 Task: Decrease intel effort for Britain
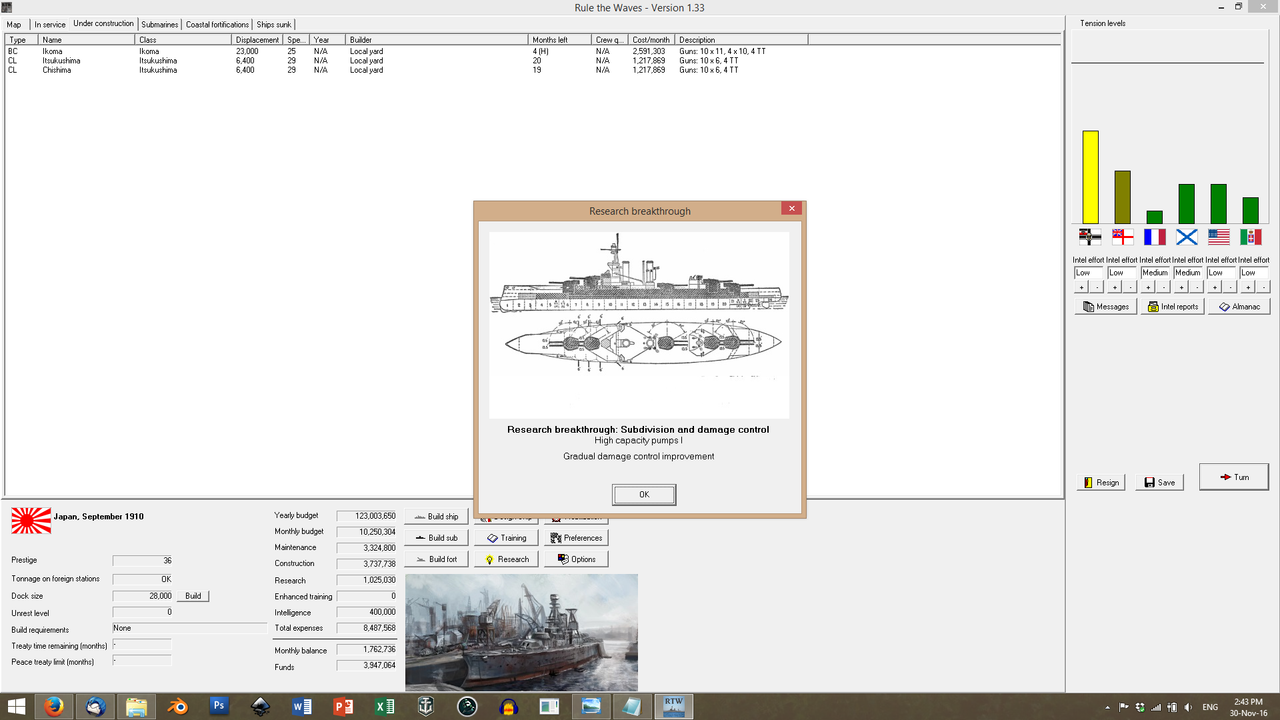tap(1129, 287)
